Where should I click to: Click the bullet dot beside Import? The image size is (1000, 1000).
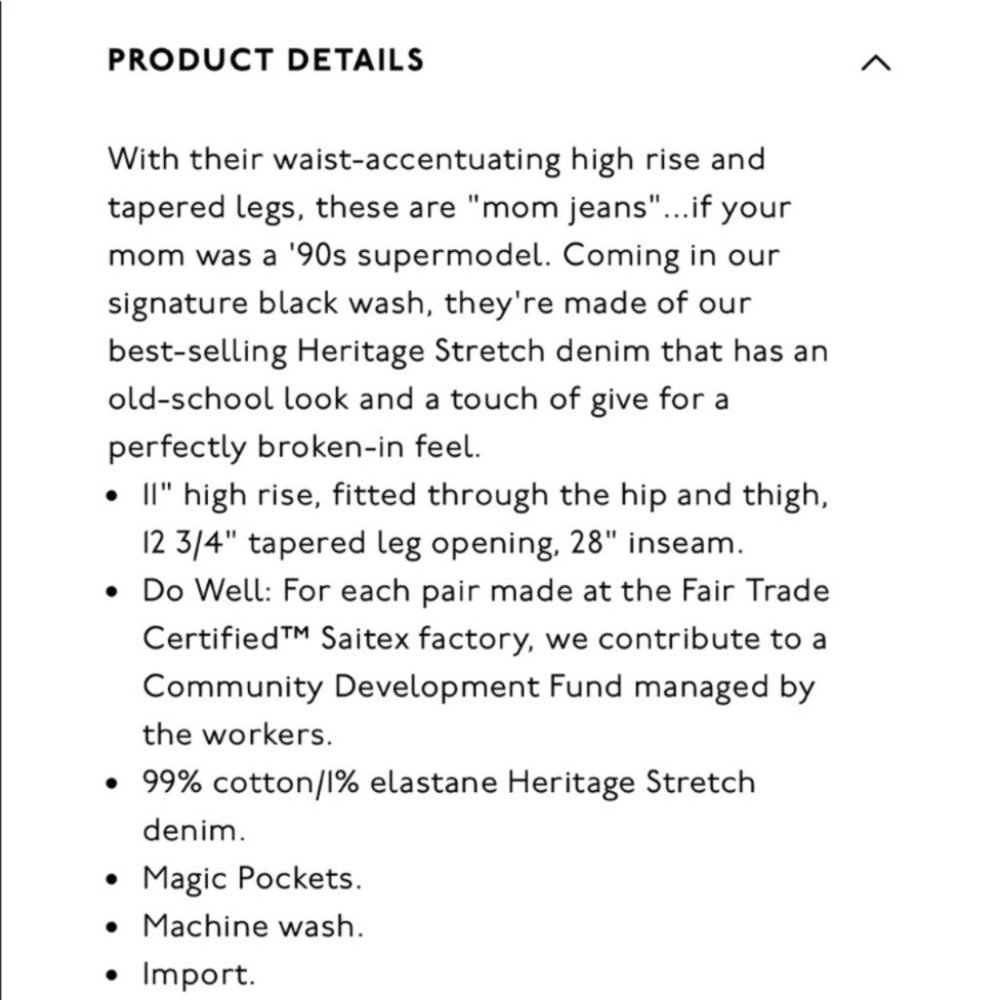[x=113, y=975]
